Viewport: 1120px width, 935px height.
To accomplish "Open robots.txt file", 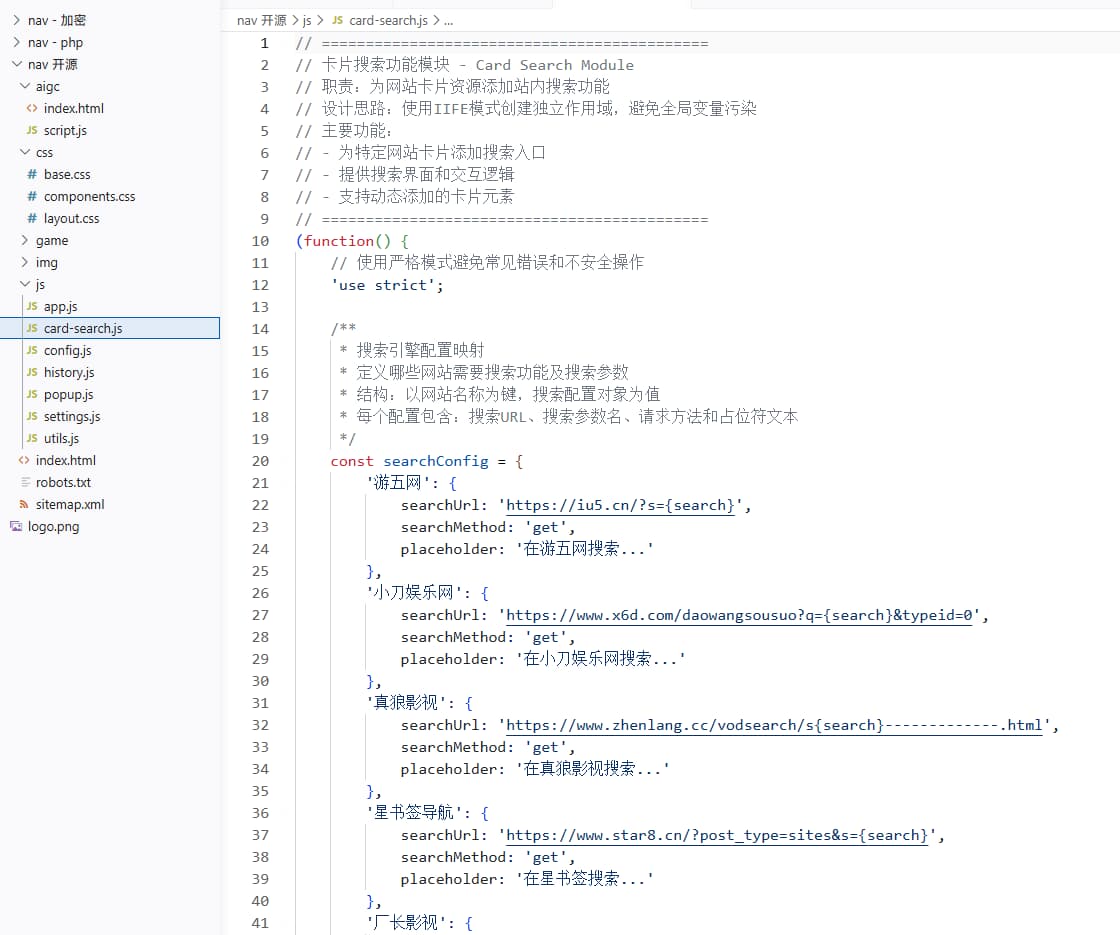I will tap(64, 482).
